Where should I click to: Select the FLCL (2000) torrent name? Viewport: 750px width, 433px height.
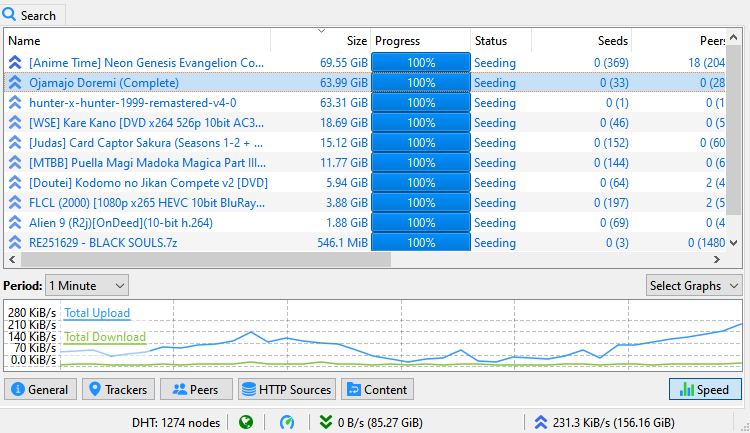147,203
